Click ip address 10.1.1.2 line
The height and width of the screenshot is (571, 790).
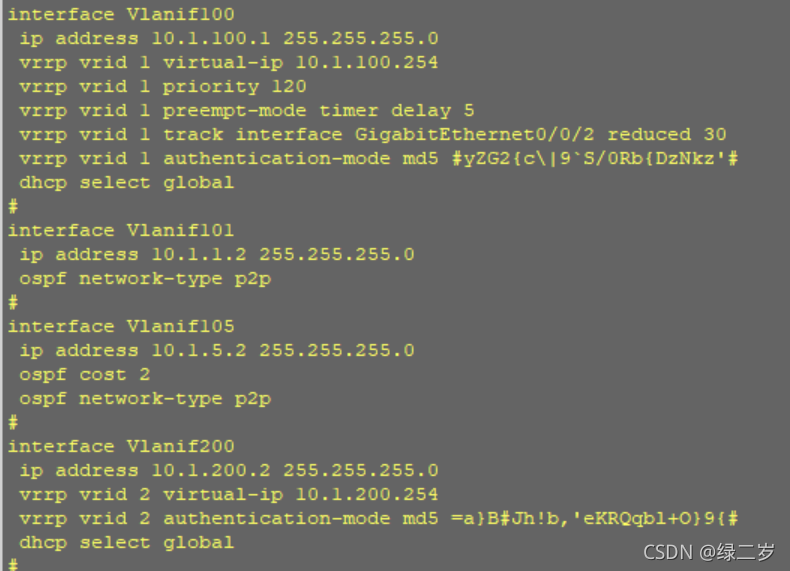217,255
